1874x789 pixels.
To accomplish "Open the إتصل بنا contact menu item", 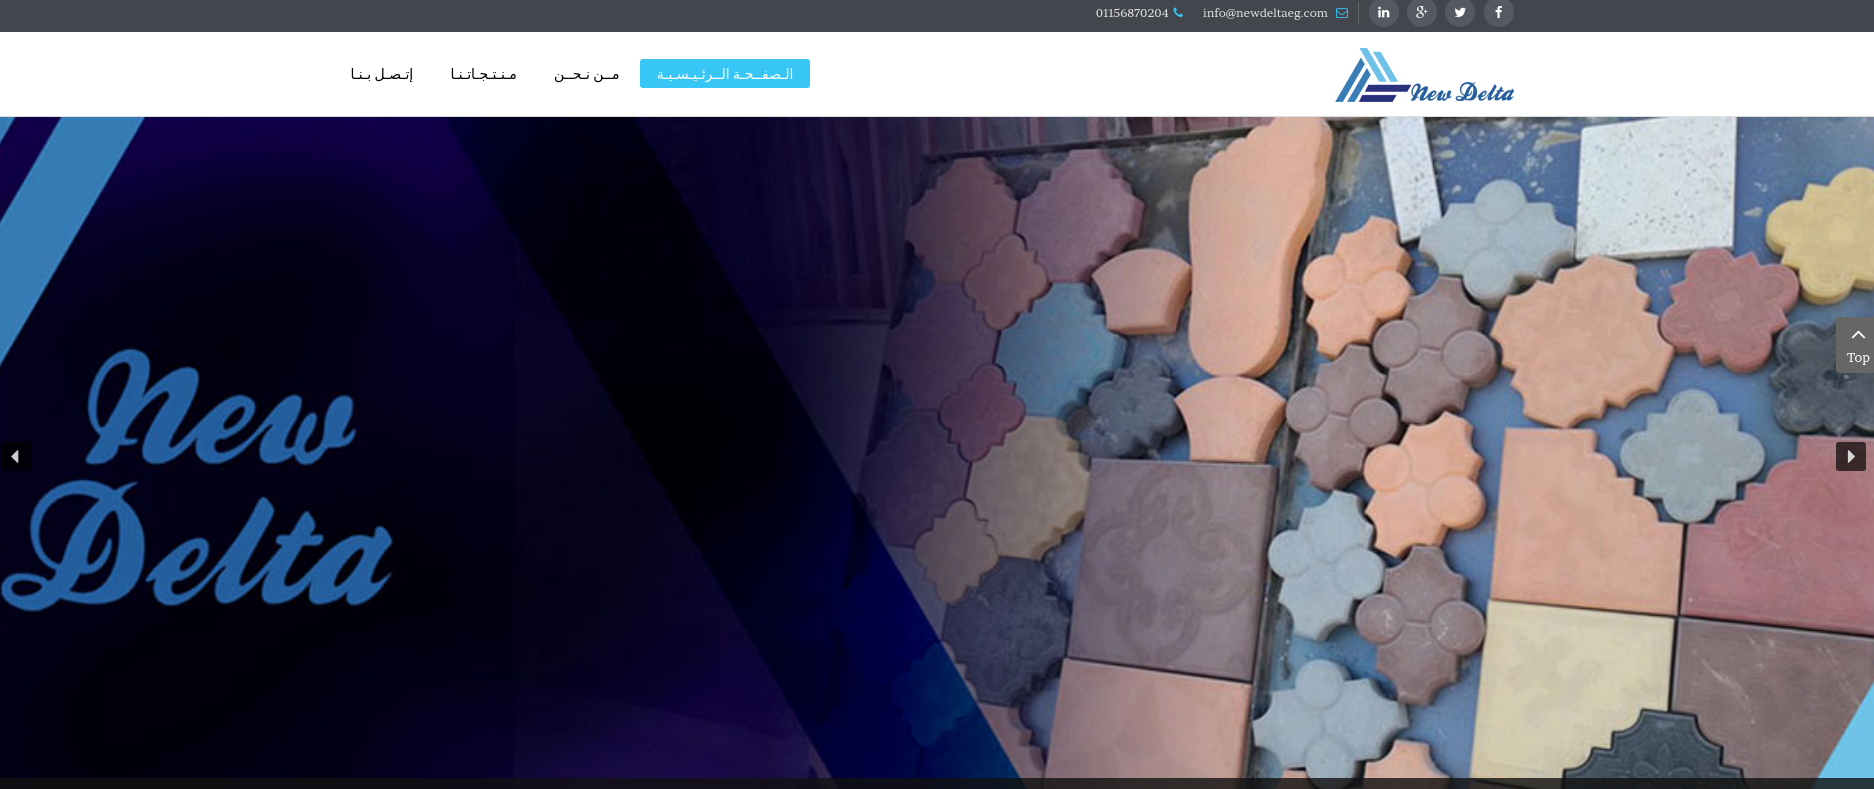I will coord(381,74).
